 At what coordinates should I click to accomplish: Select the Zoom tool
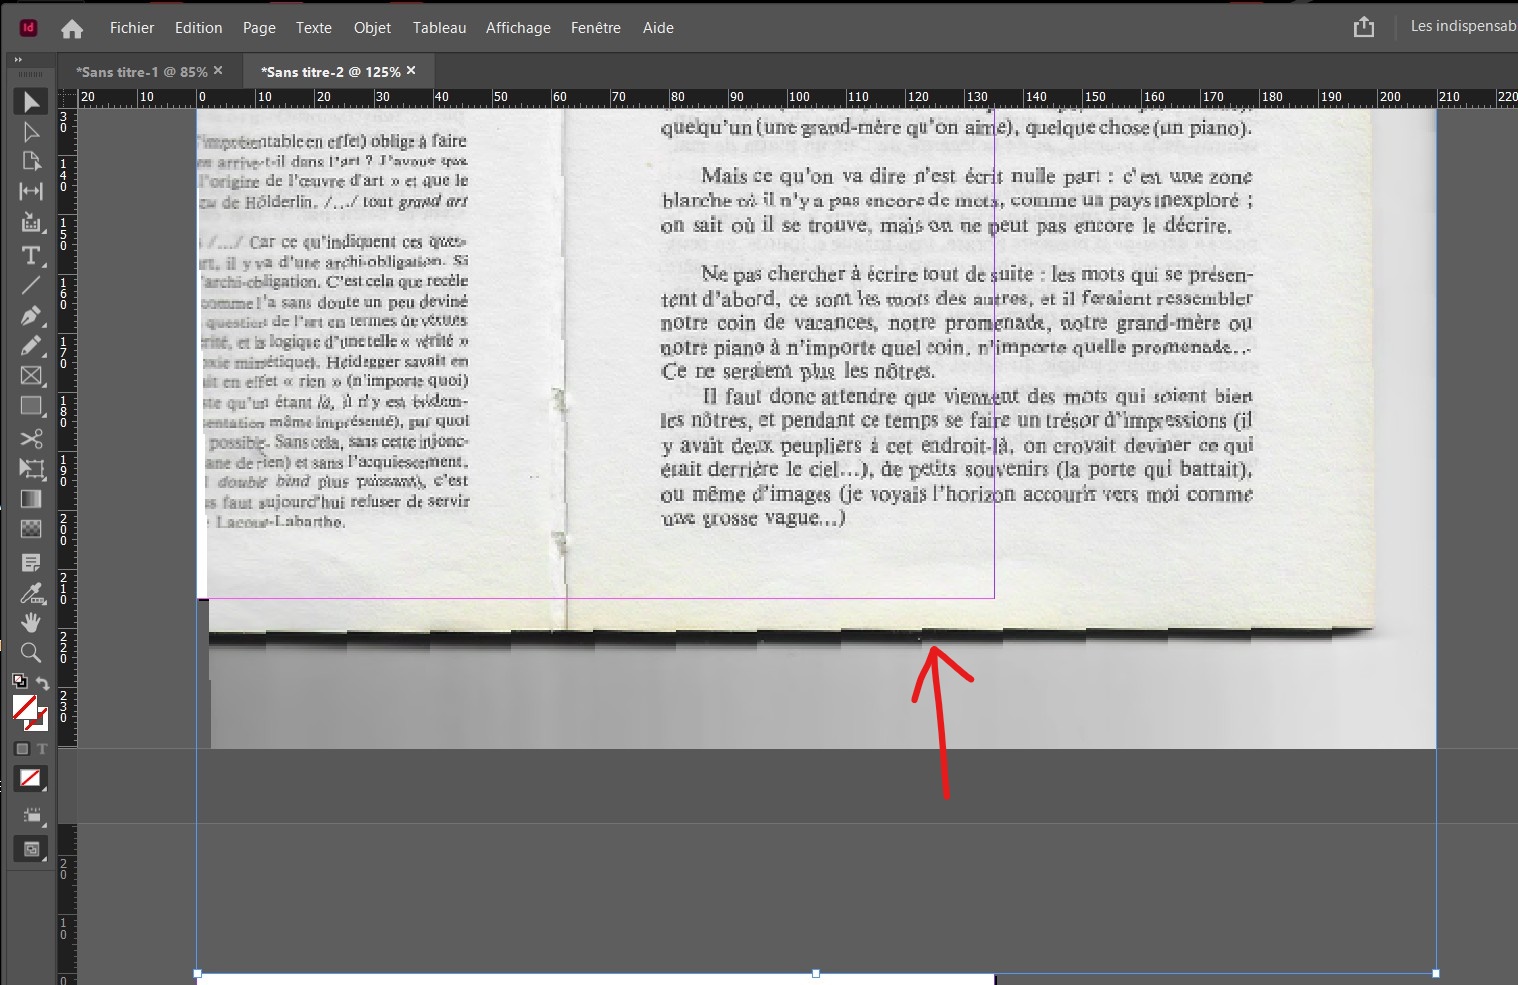point(31,653)
